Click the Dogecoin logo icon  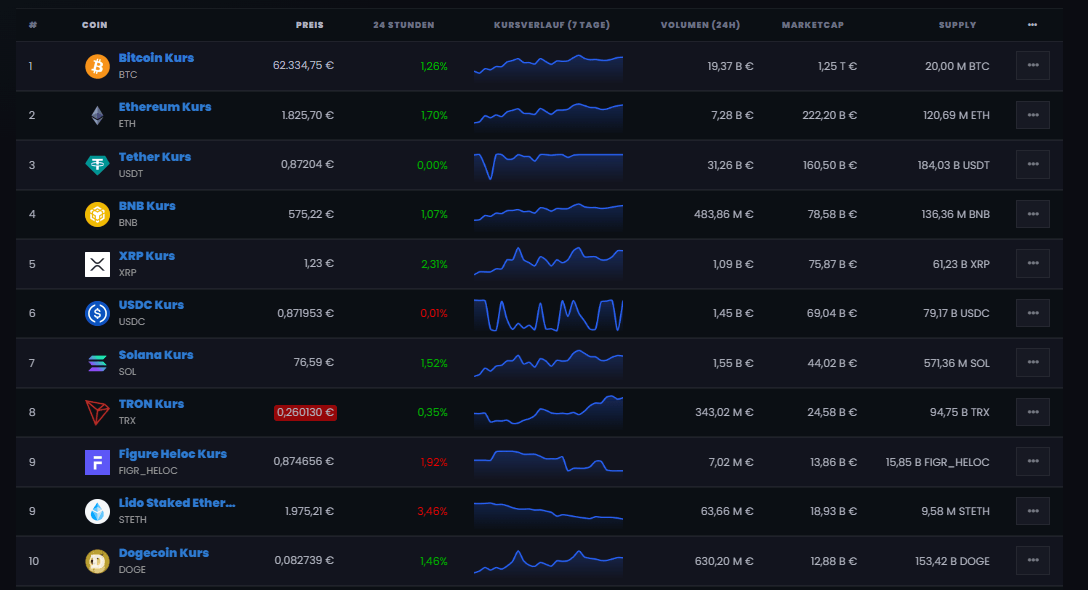click(x=97, y=561)
